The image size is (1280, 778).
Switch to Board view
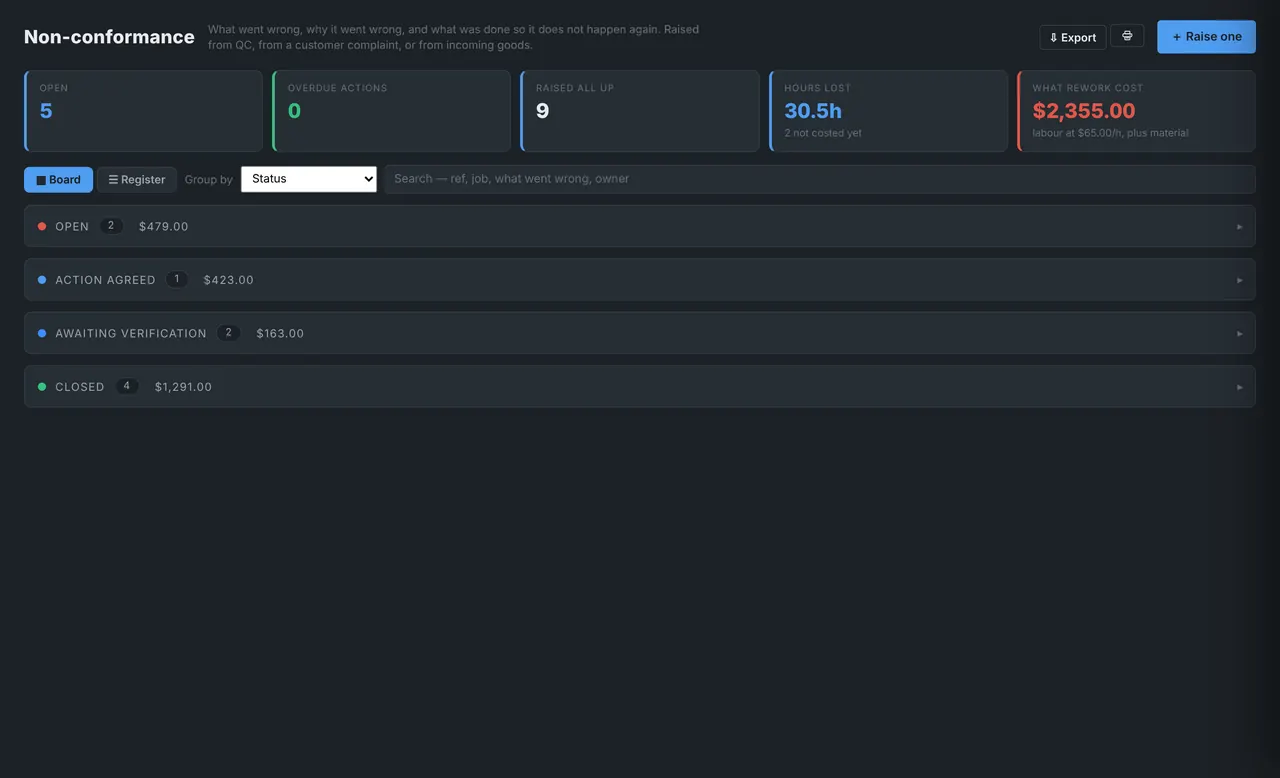[58, 180]
